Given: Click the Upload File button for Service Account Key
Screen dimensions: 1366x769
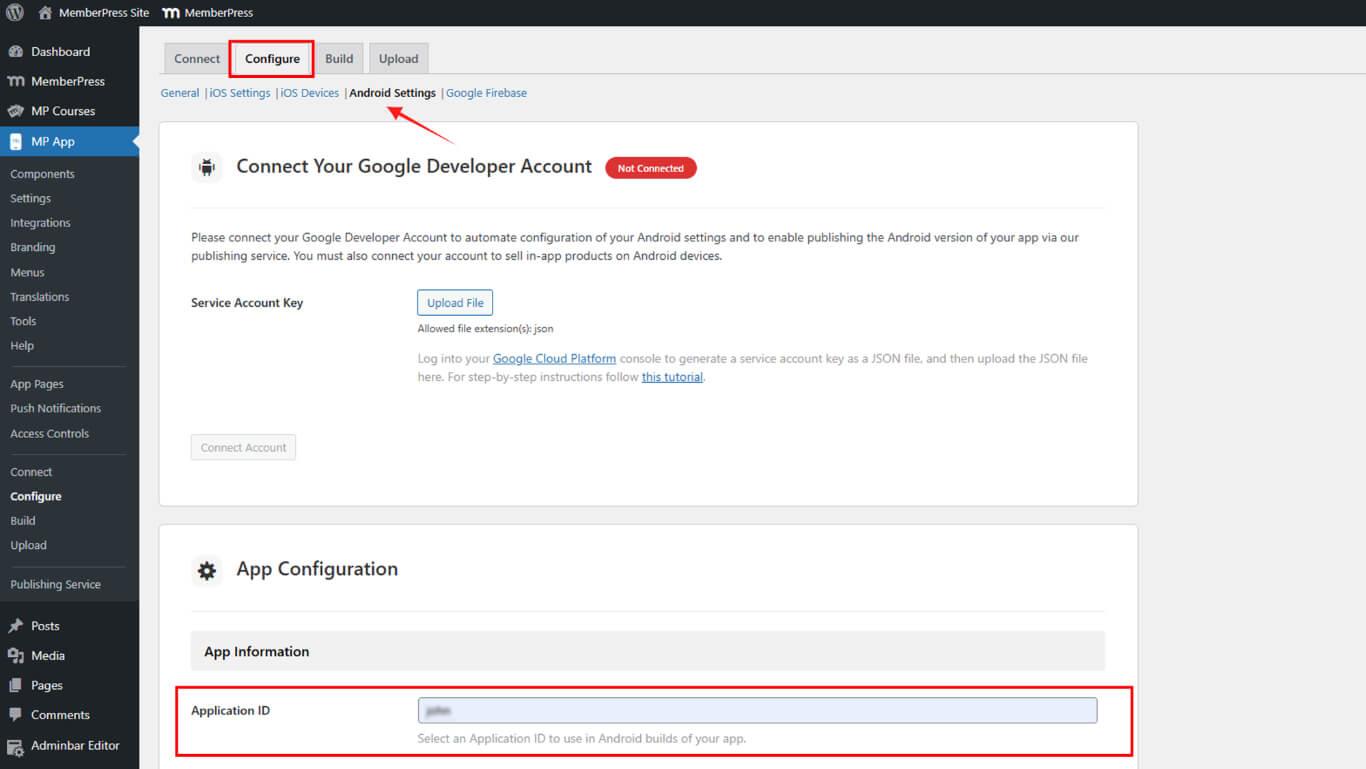Looking at the screenshot, I should coord(454,302).
